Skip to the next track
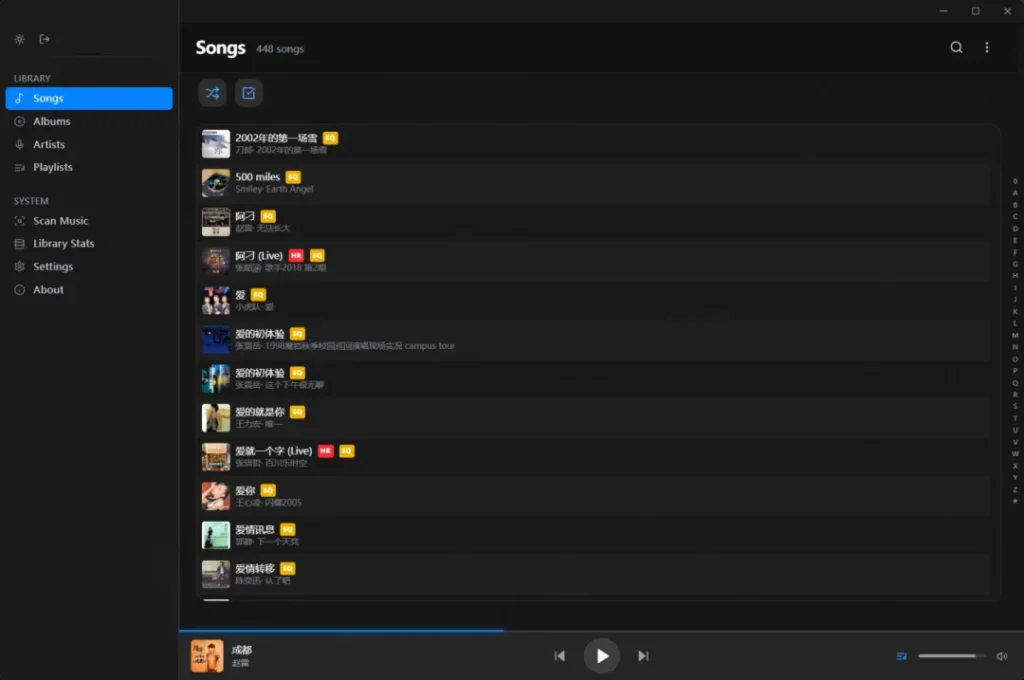Image resolution: width=1024 pixels, height=680 pixels. [x=643, y=656]
